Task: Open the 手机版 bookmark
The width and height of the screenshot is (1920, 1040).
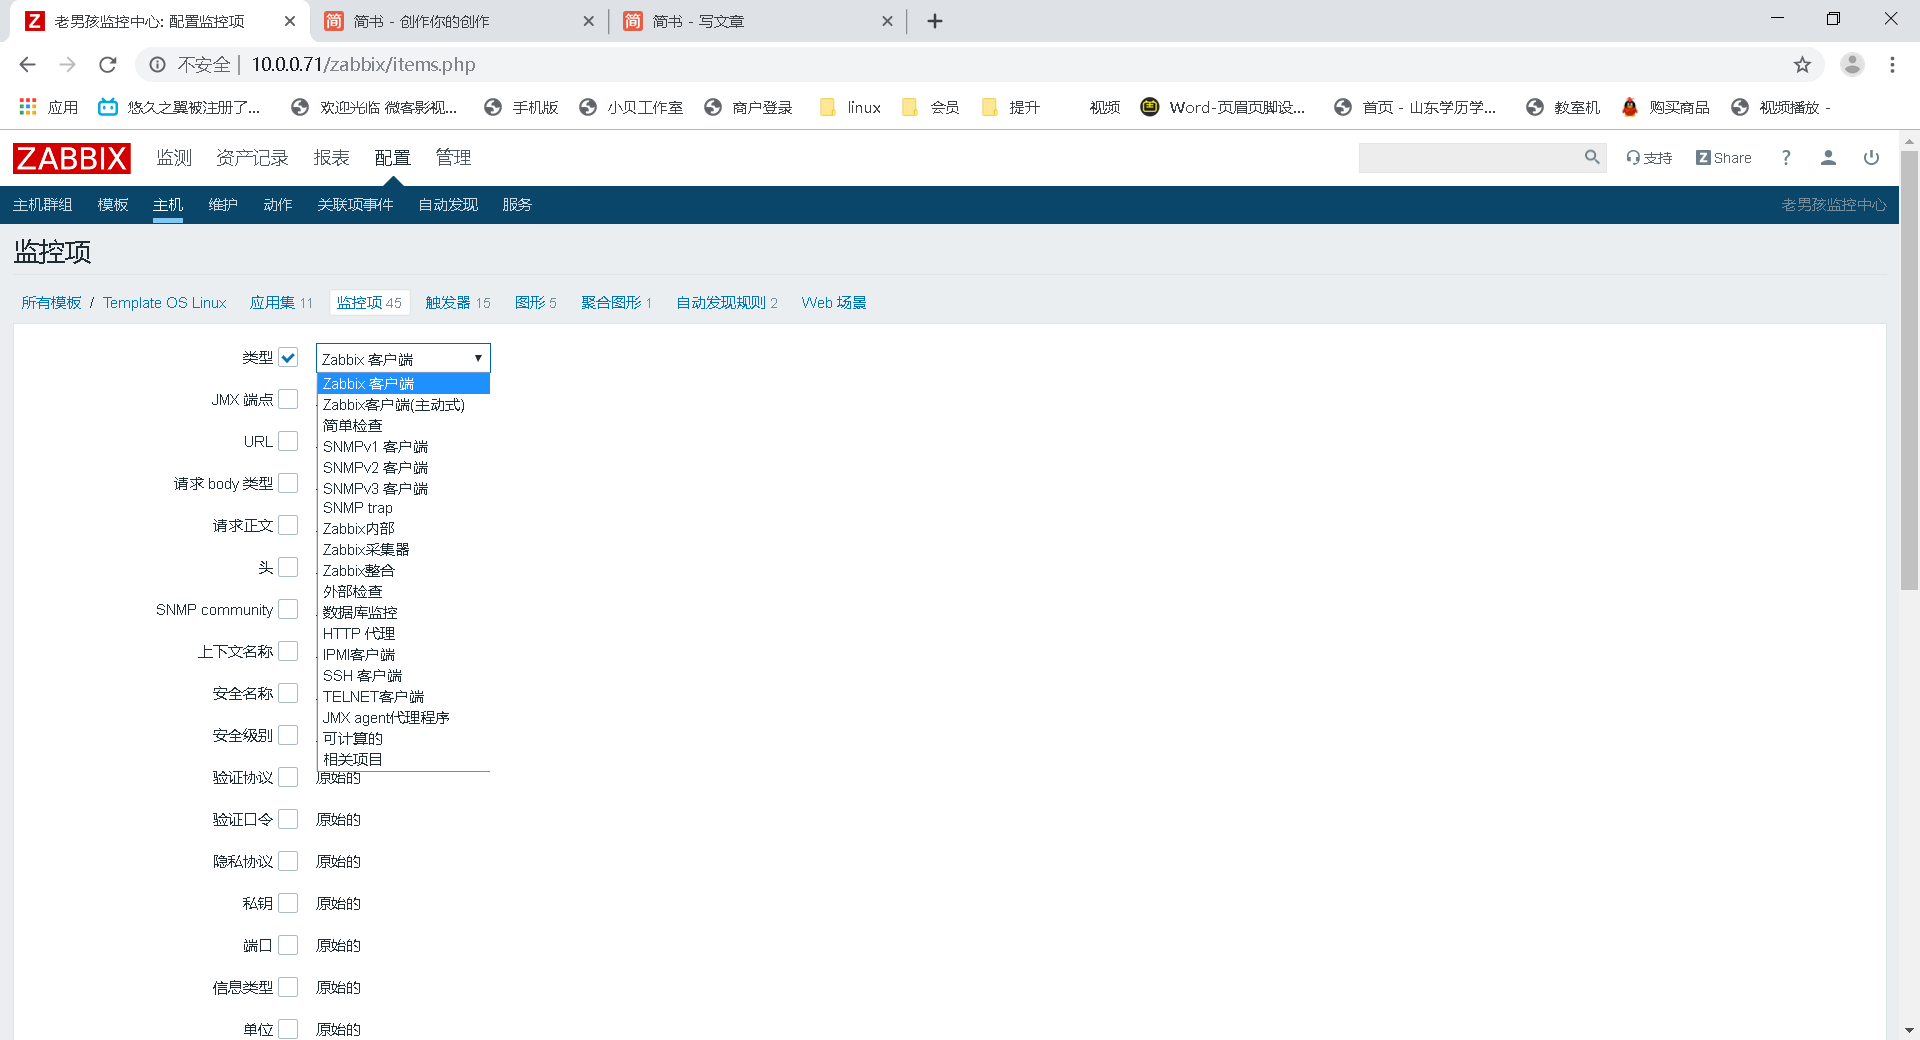Action: [521, 107]
